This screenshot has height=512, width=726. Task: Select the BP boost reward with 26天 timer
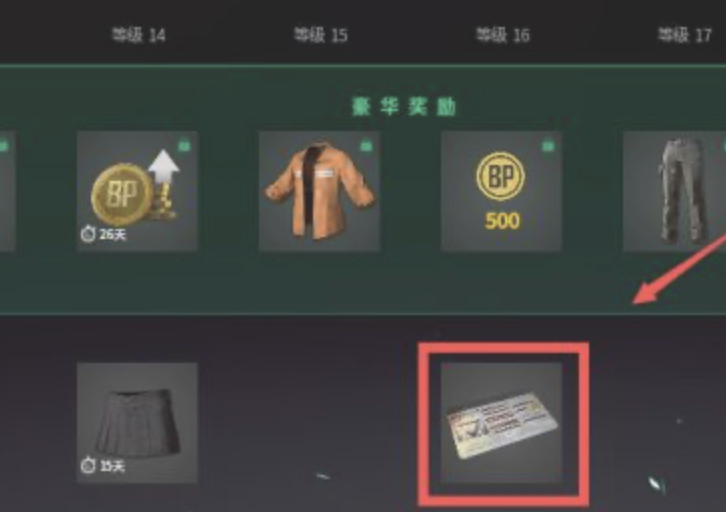(137, 191)
